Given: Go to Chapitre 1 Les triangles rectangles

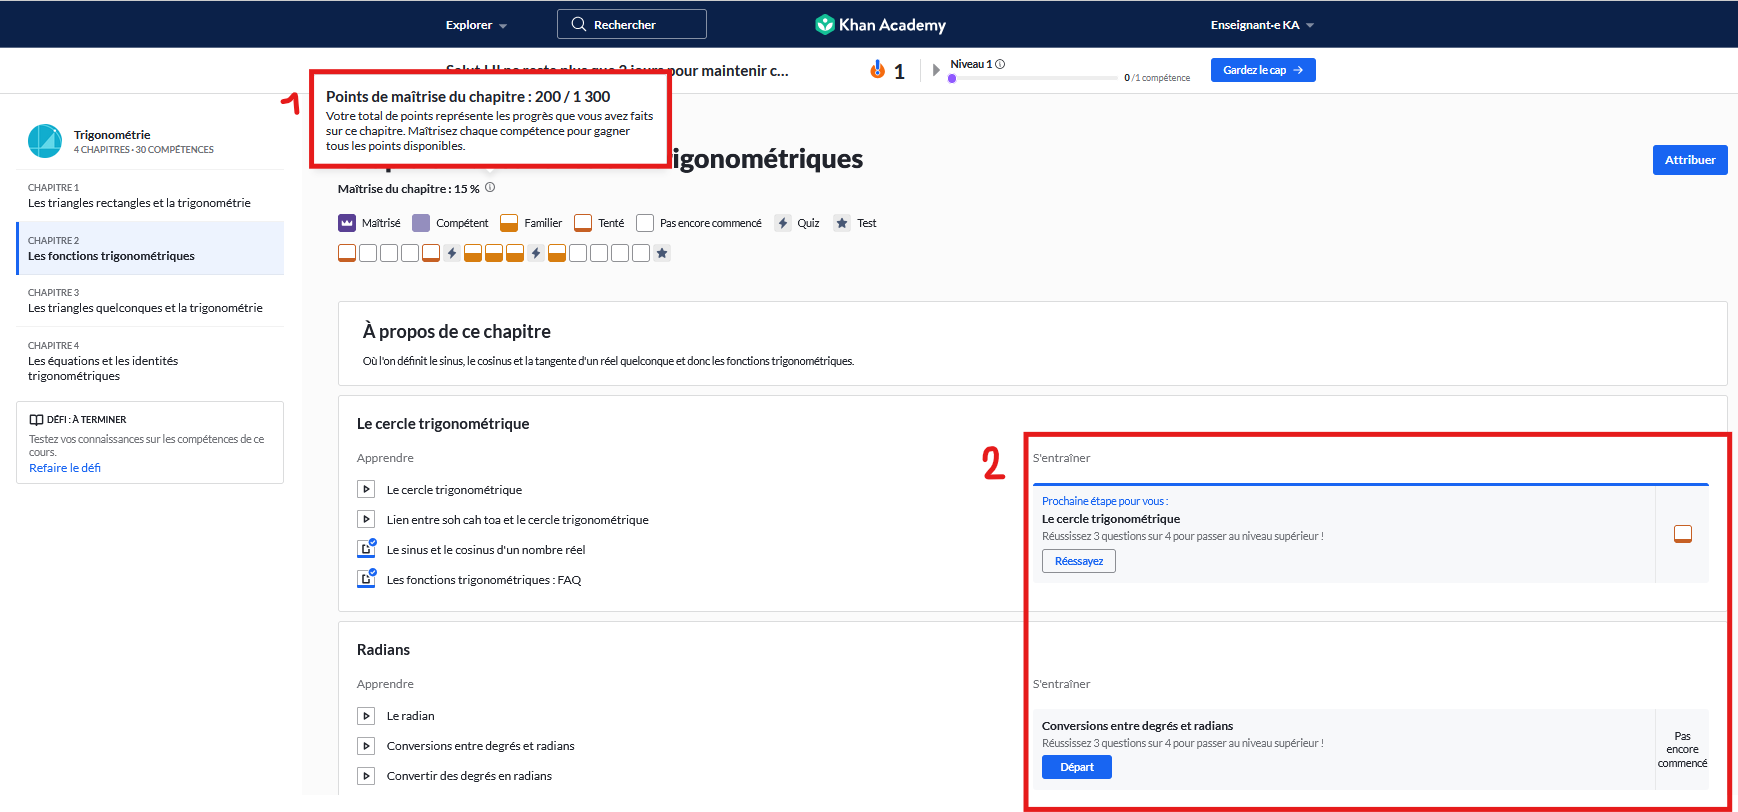Looking at the screenshot, I should [x=150, y=195].
